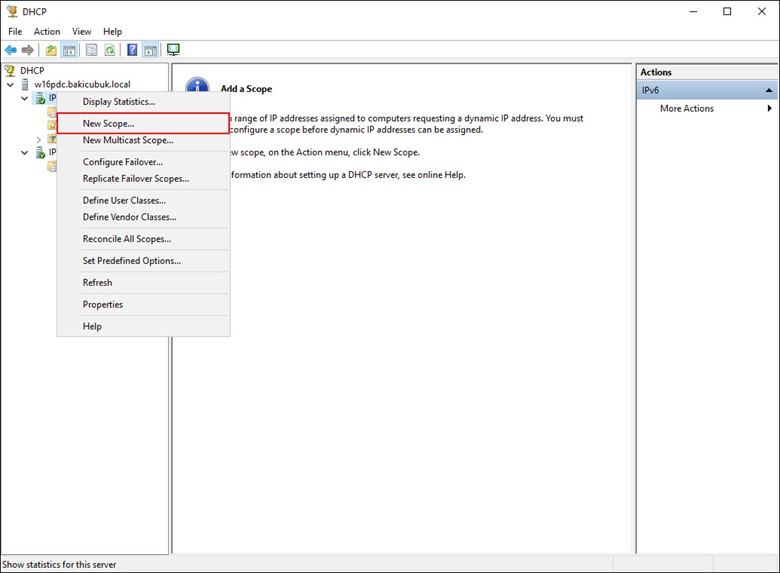Screen dimensions: 780x573
Task: Toggle the Show/Hide Action Pane toolbar icon
Action: point(150,50)
